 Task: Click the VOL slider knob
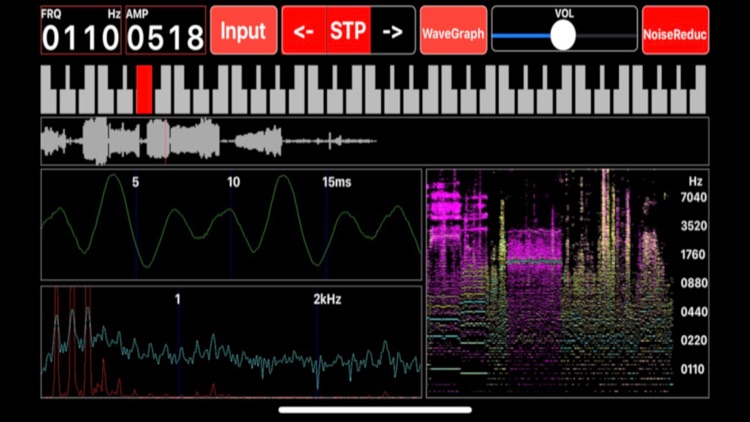(x=563, y=36)
